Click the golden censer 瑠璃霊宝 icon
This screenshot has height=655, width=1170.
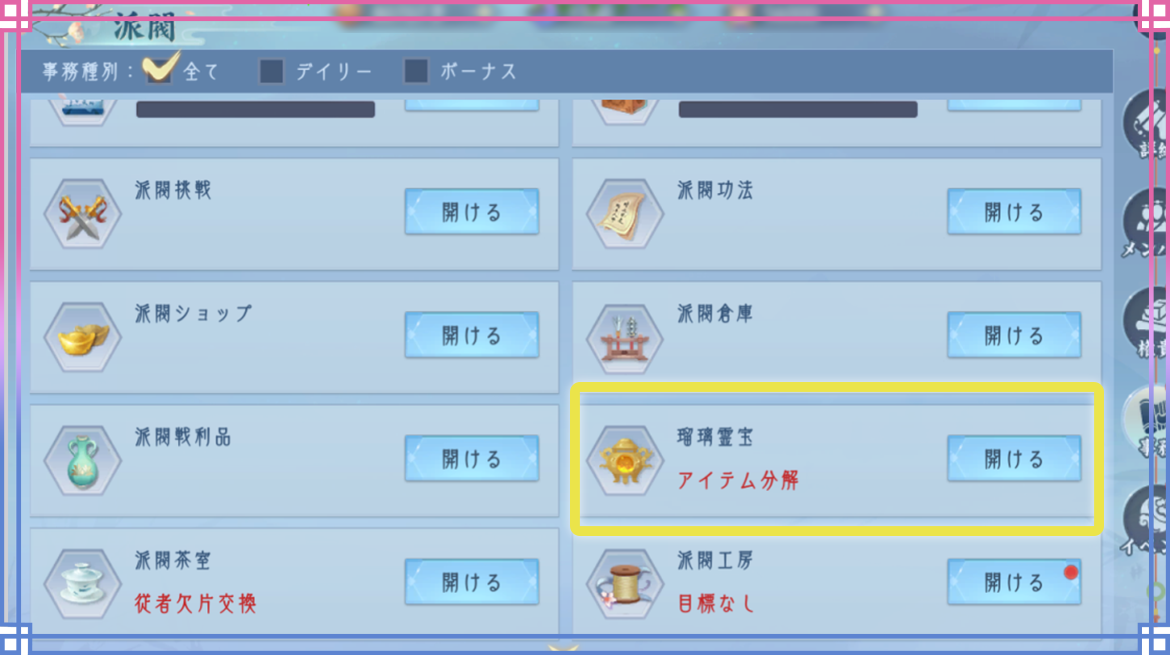pos(625,460)
